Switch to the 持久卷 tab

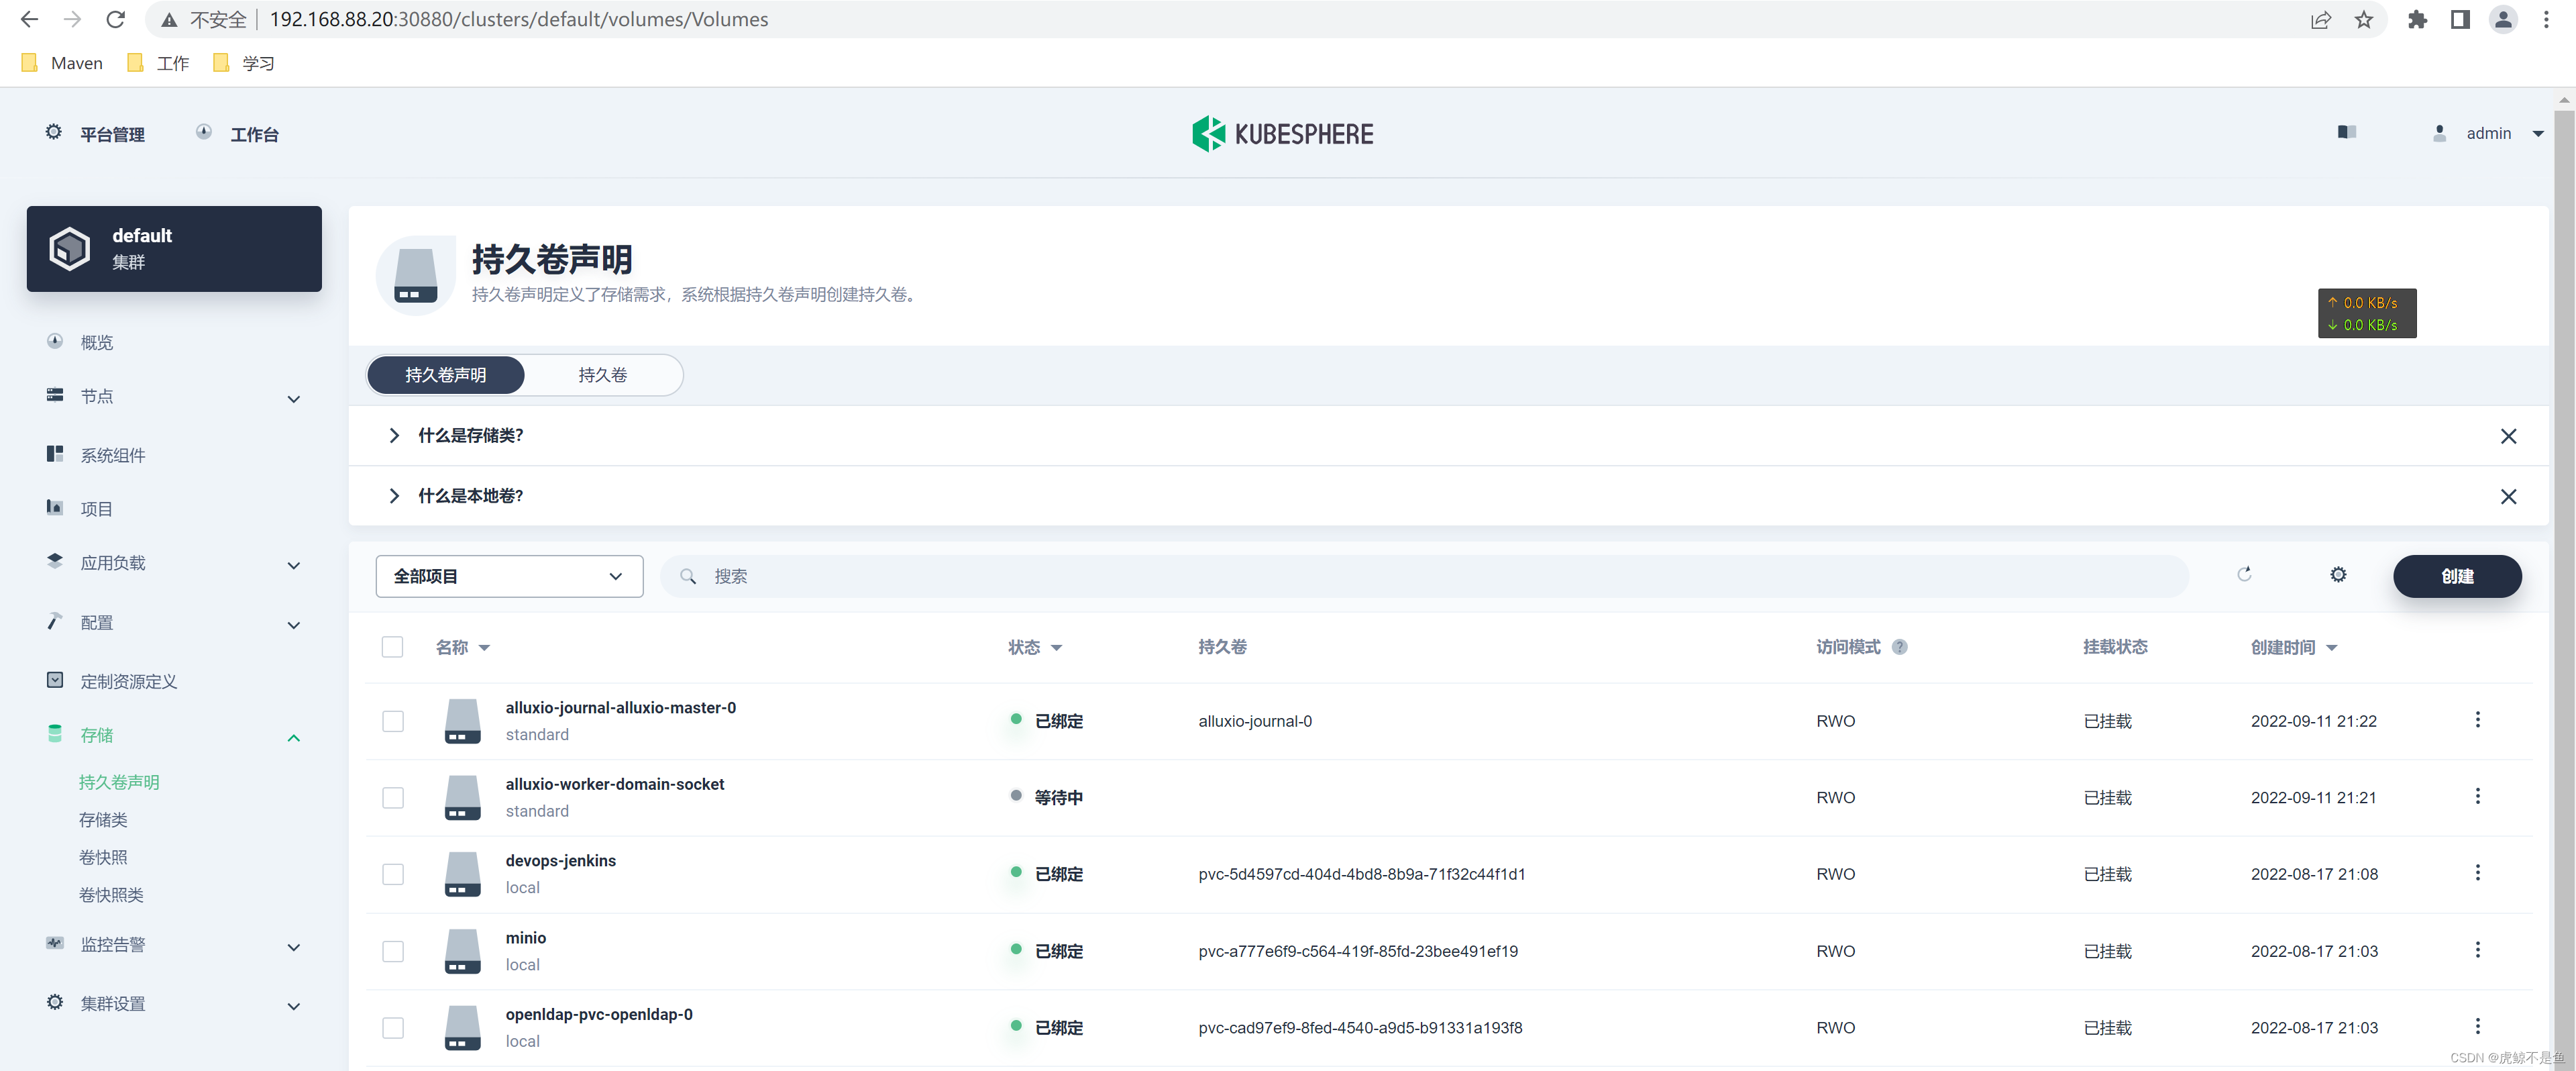(x=602, y=375)
